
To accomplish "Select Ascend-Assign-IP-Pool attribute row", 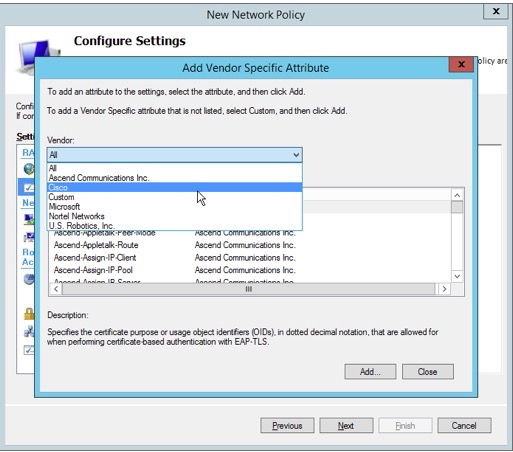I will 250,270.
